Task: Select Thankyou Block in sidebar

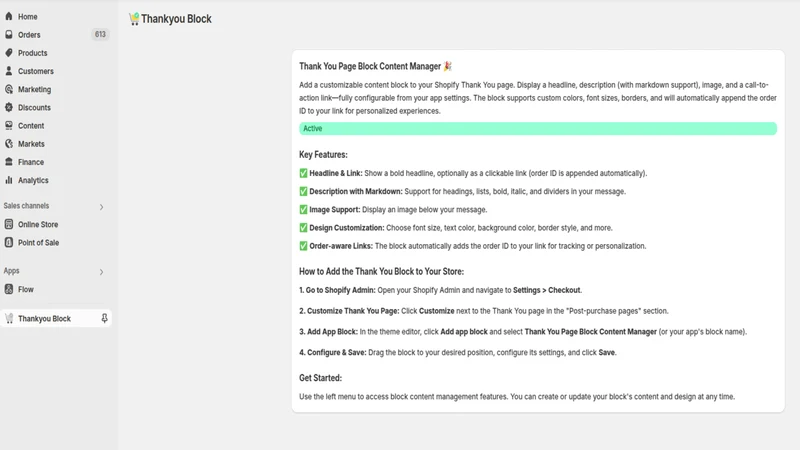Action: click(56, 318)
